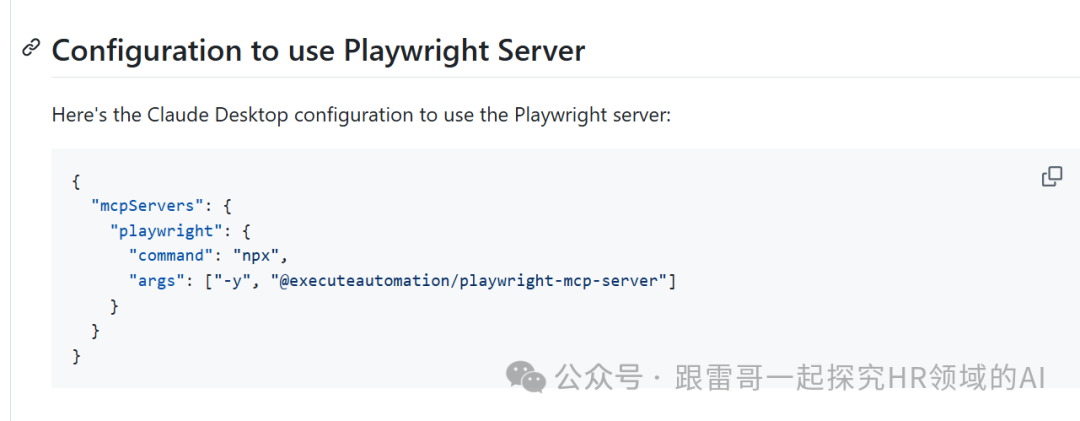Click the WeChat logo in the watermark
This screenshot has width=1080, height=421.
click(x=526, y=377)
